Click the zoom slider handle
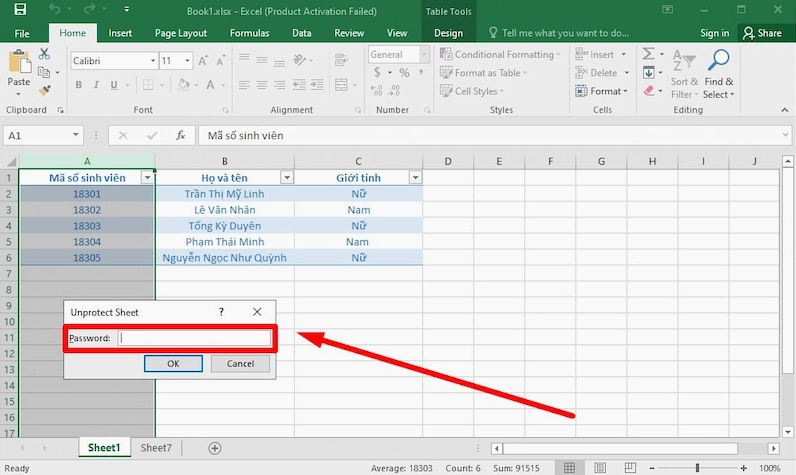 coord(698,468)
